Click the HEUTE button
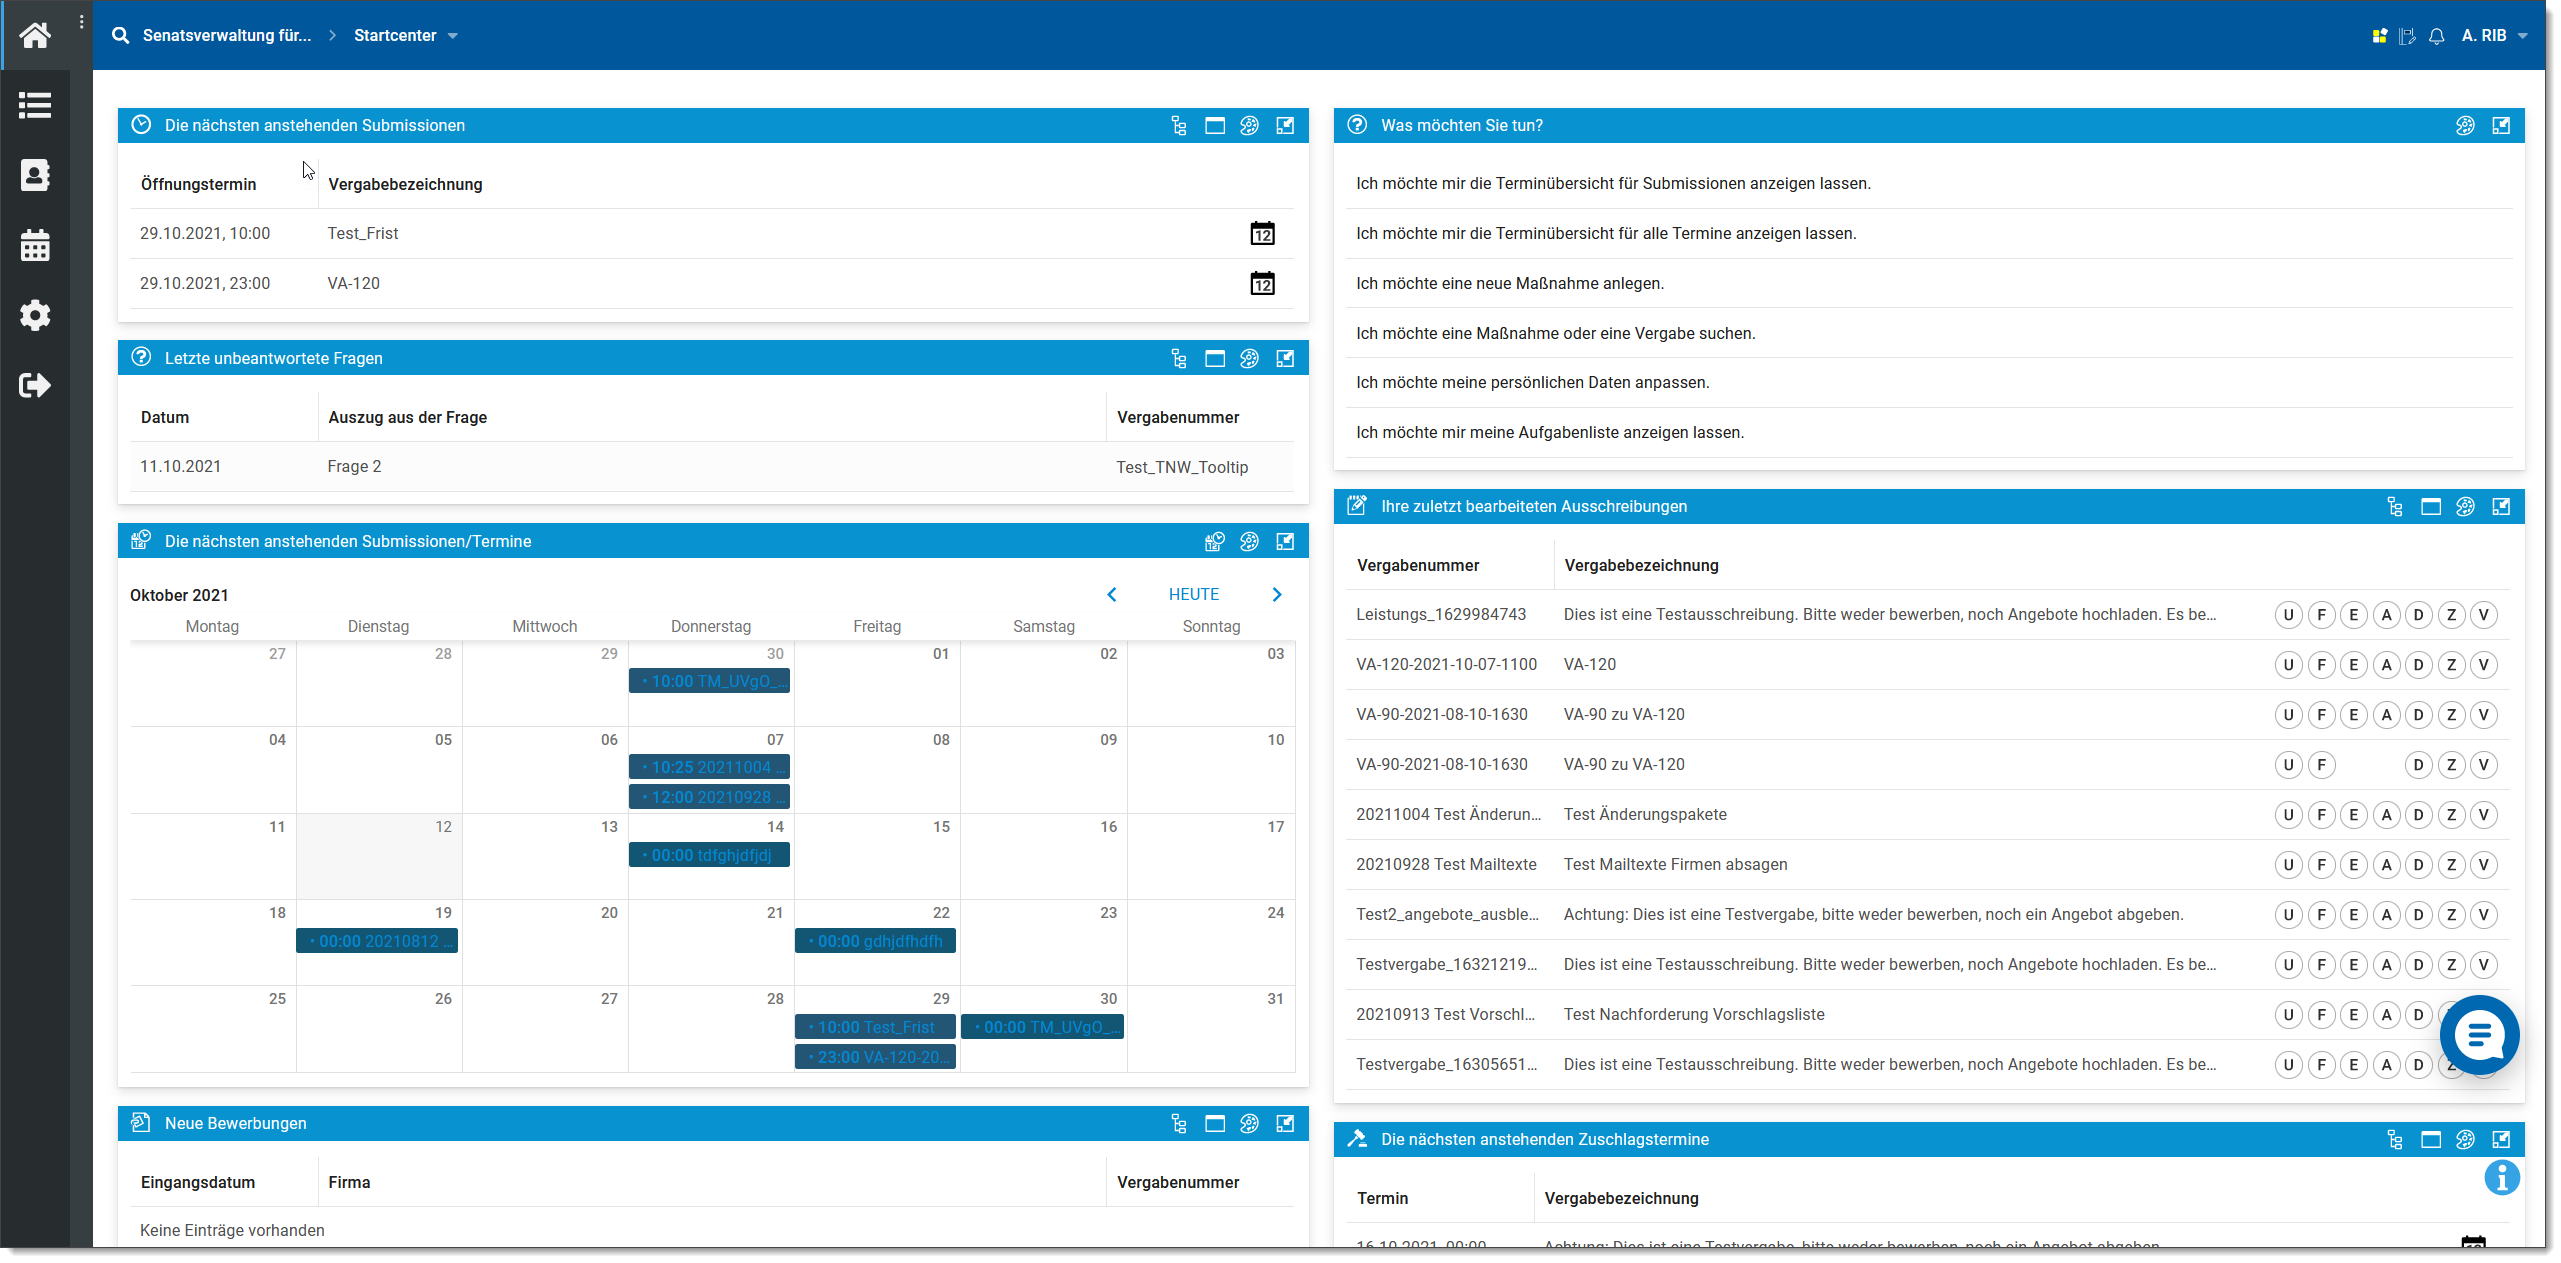The image size is (2561, 1263). (x=1193, y=594)
